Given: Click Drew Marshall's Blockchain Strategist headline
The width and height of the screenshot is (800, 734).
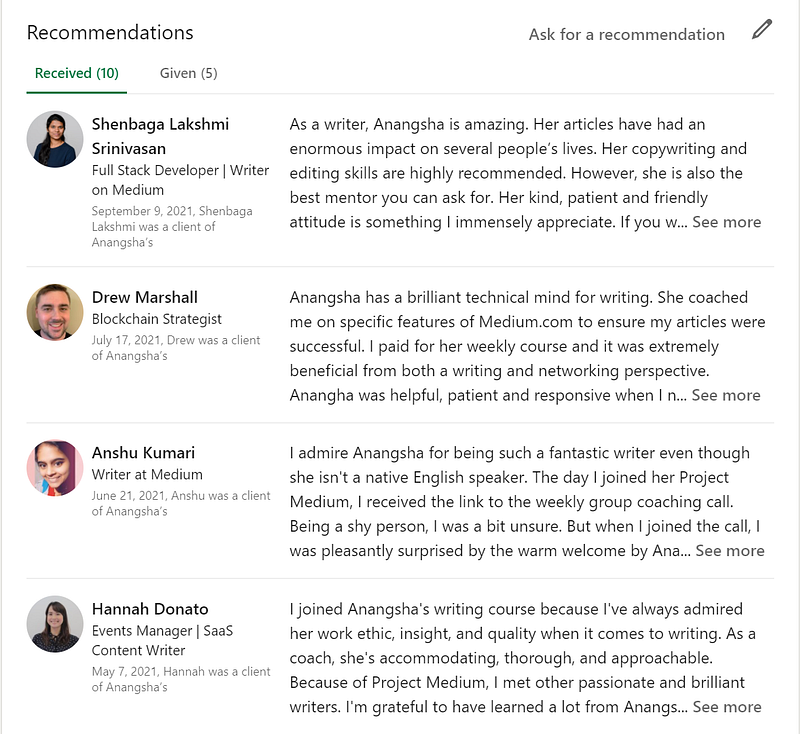Looking at the screenshot, I should click(157, 319).
